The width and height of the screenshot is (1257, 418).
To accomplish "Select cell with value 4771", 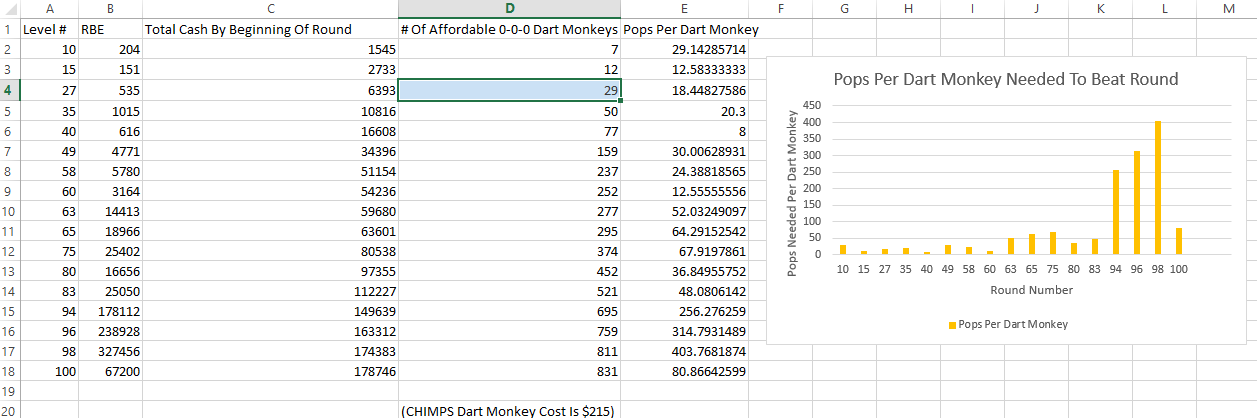I will pyautogui.click(x=111, y=149).
